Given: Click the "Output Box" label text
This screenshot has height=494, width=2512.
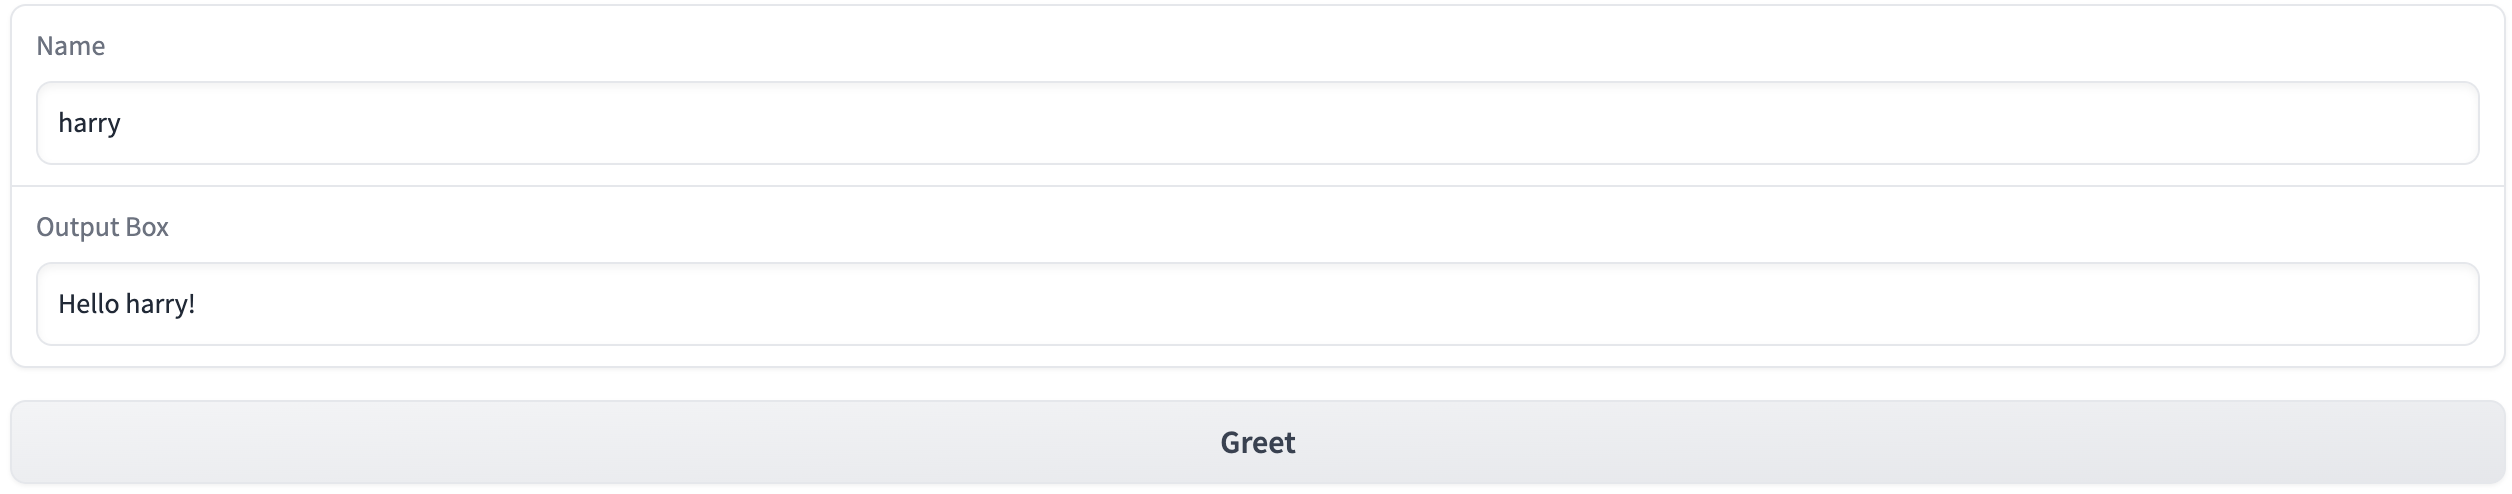Looking at the screenshot, I should tap(102, 227).
